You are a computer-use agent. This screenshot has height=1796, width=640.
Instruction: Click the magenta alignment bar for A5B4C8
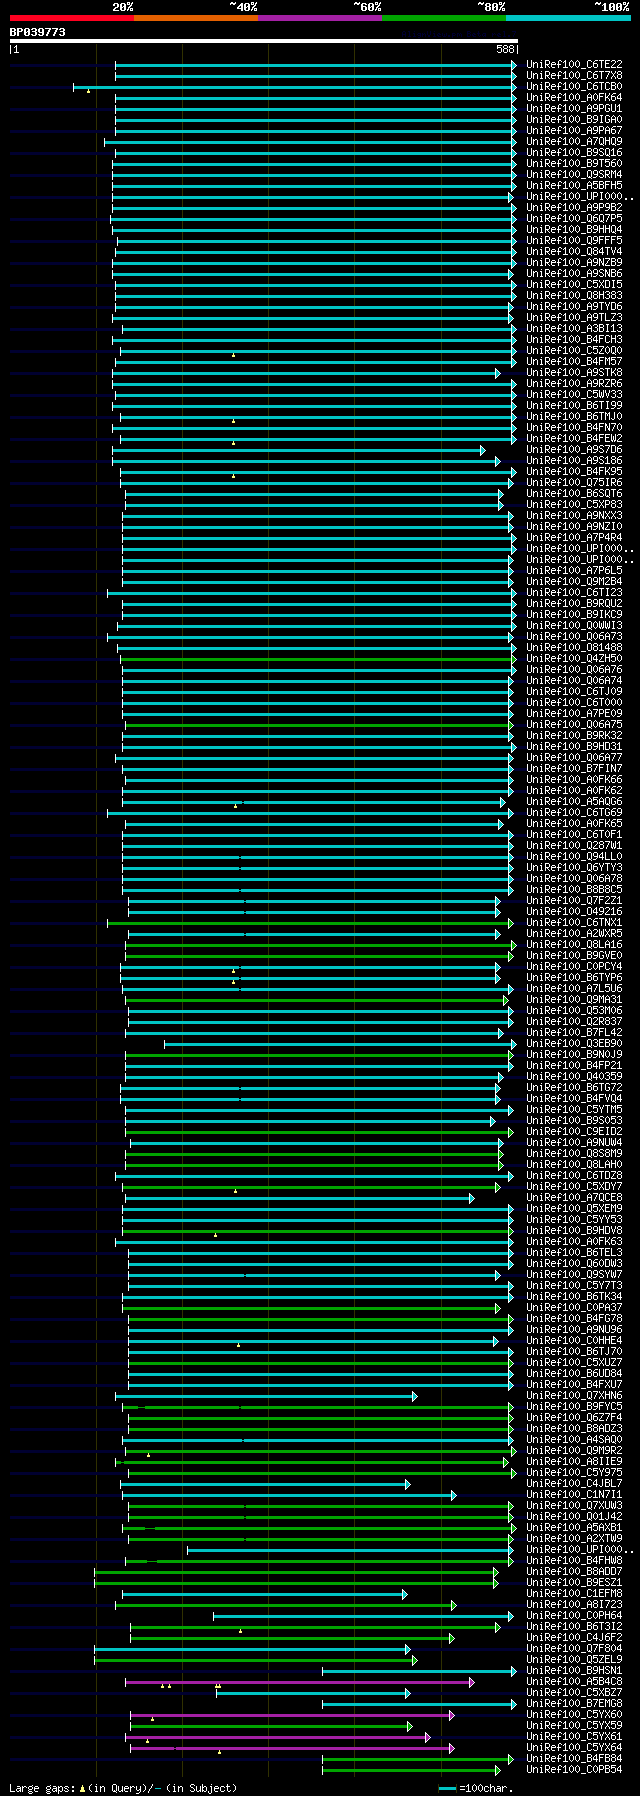pos(299,1682)
